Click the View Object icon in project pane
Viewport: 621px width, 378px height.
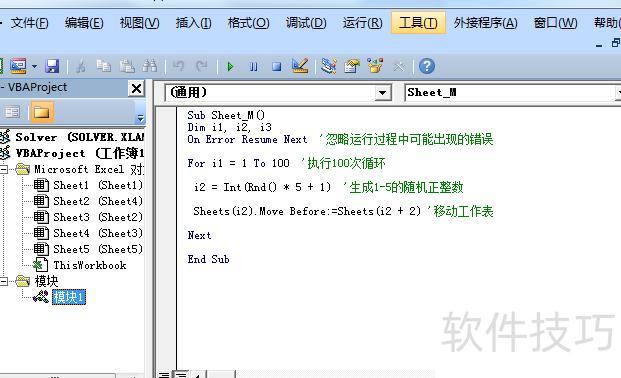[x=12, y=112]
